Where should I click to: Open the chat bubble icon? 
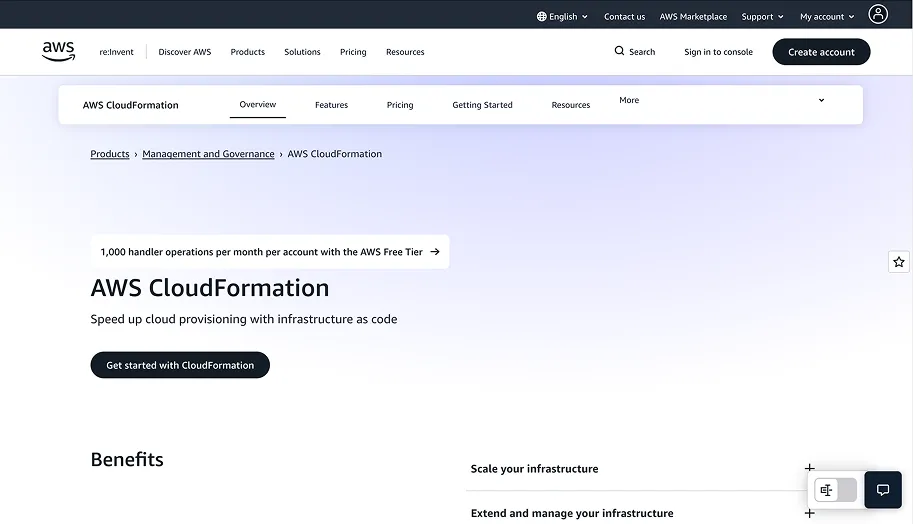point(883,490)
